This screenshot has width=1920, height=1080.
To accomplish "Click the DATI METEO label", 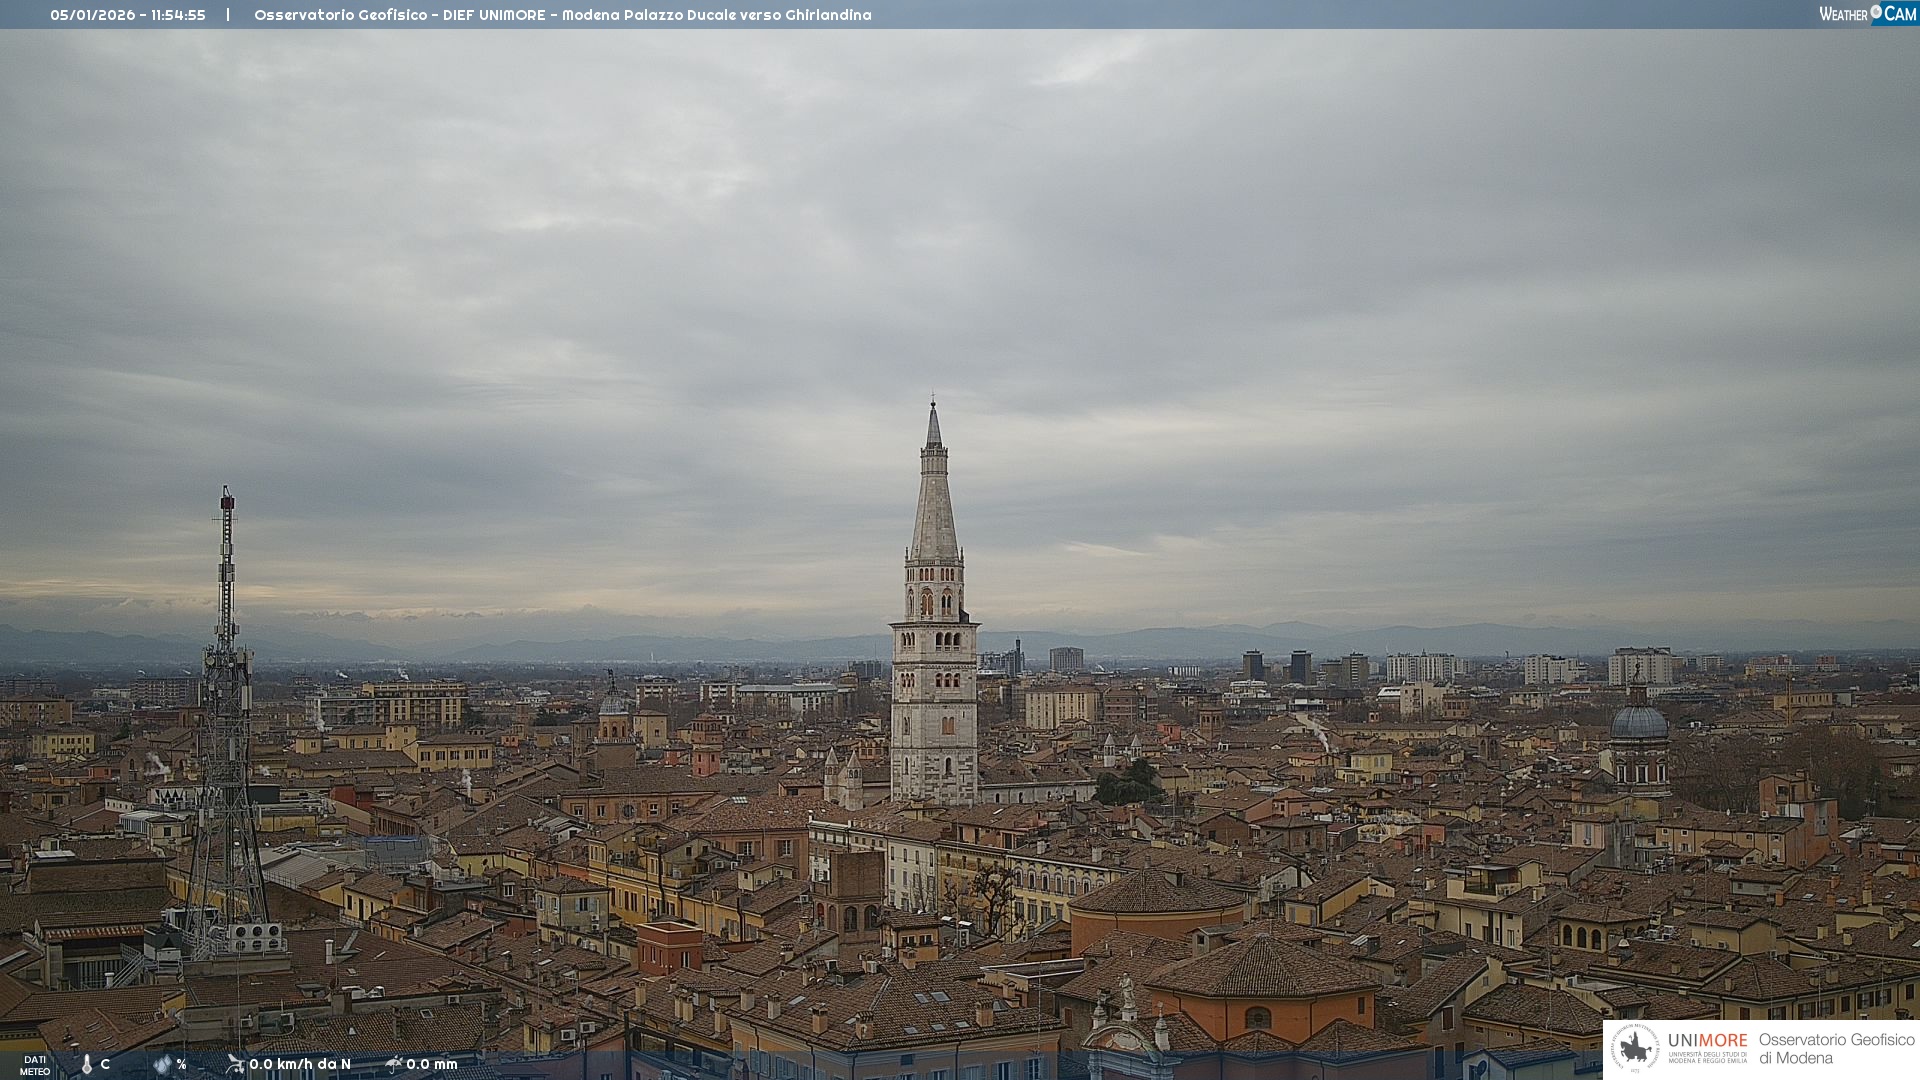I will tap(35, 1065).
